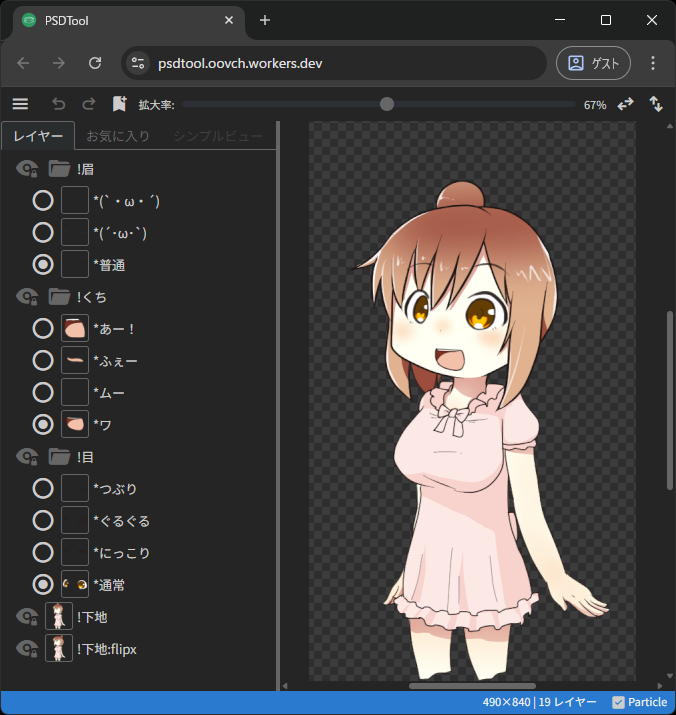The image size is (676, 715).
Task: Select radio for *(`・ω・´) eyebrow
Action: (x=43, y=201)
